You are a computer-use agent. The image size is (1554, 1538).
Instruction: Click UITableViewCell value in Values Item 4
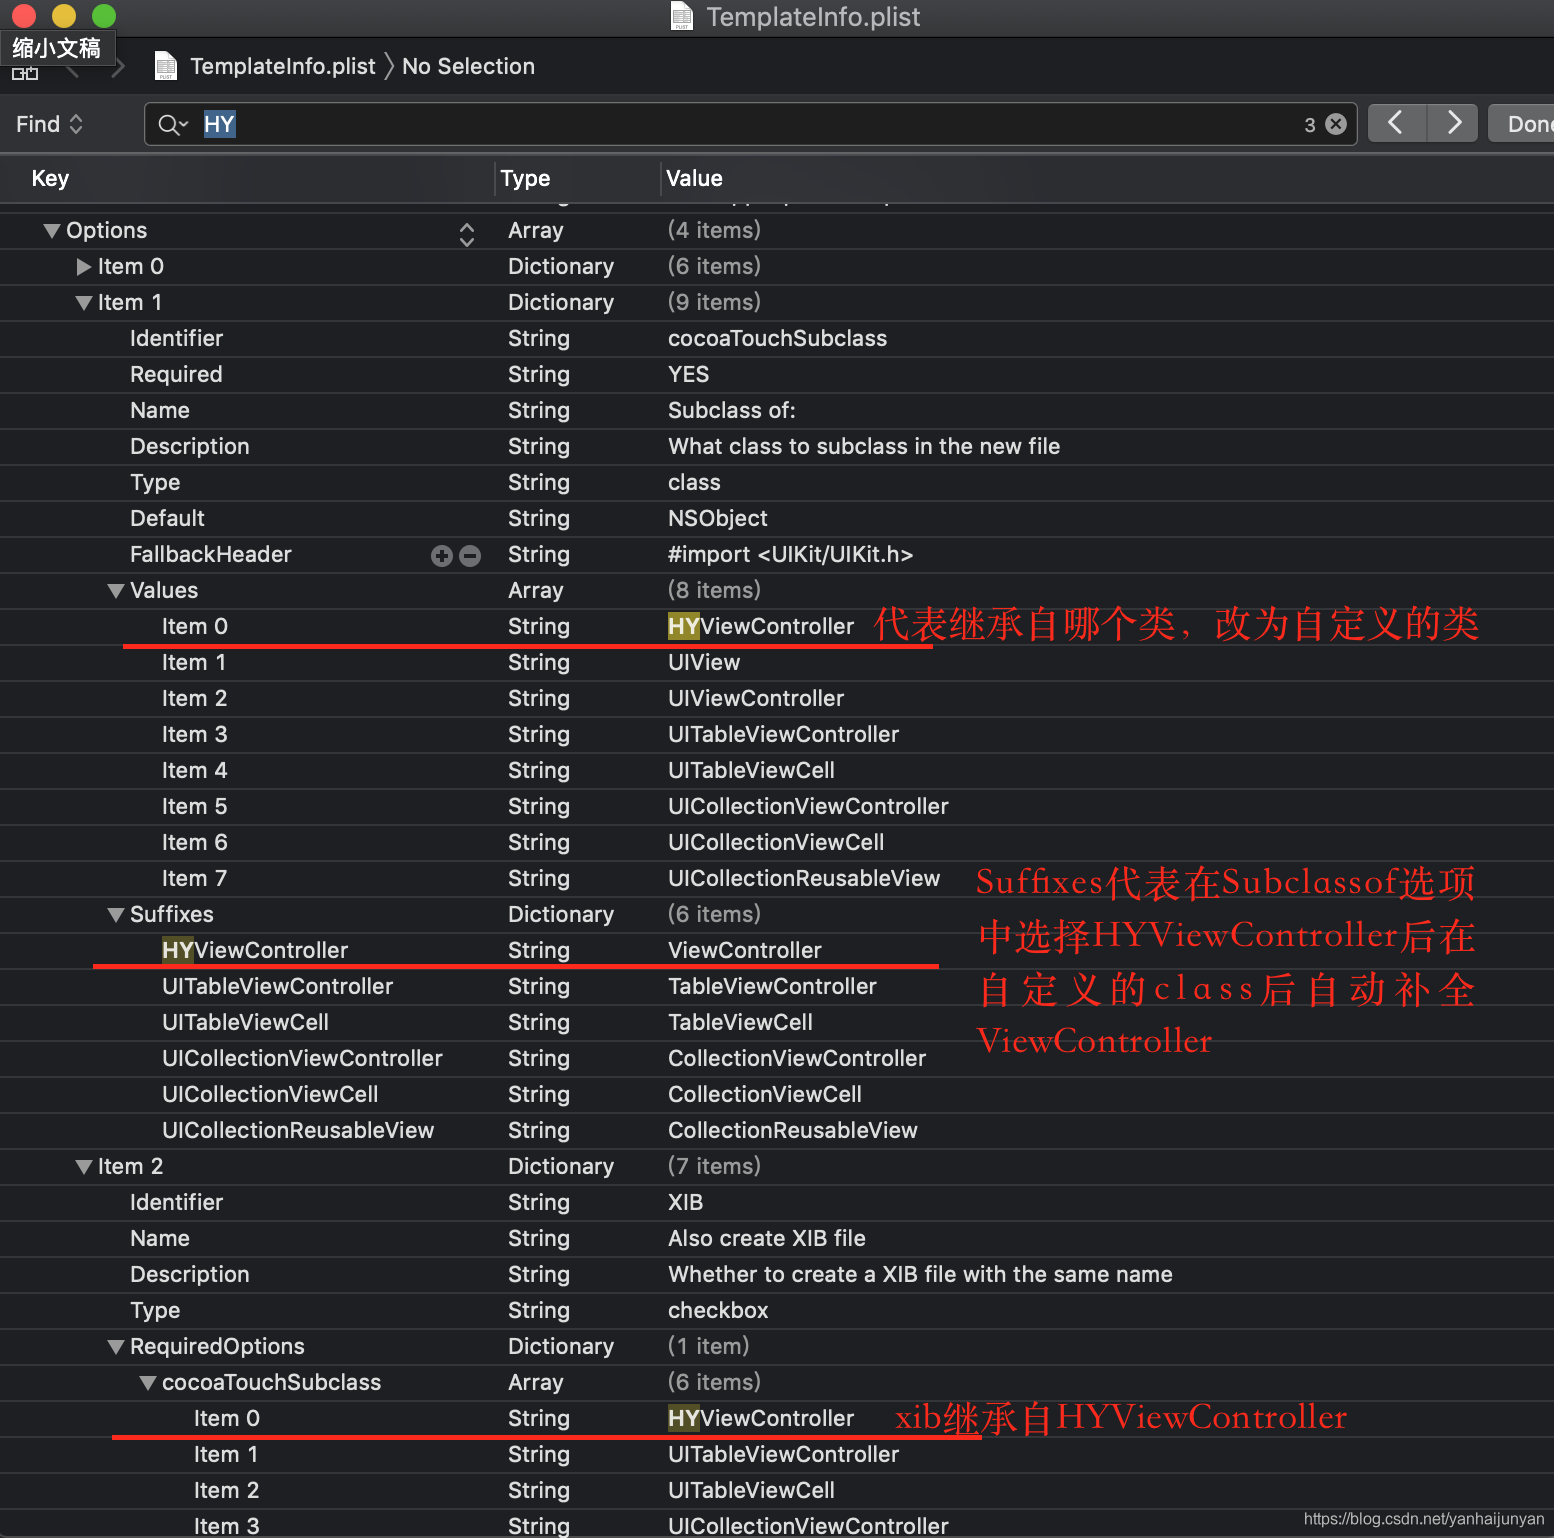tap(751, 771)
